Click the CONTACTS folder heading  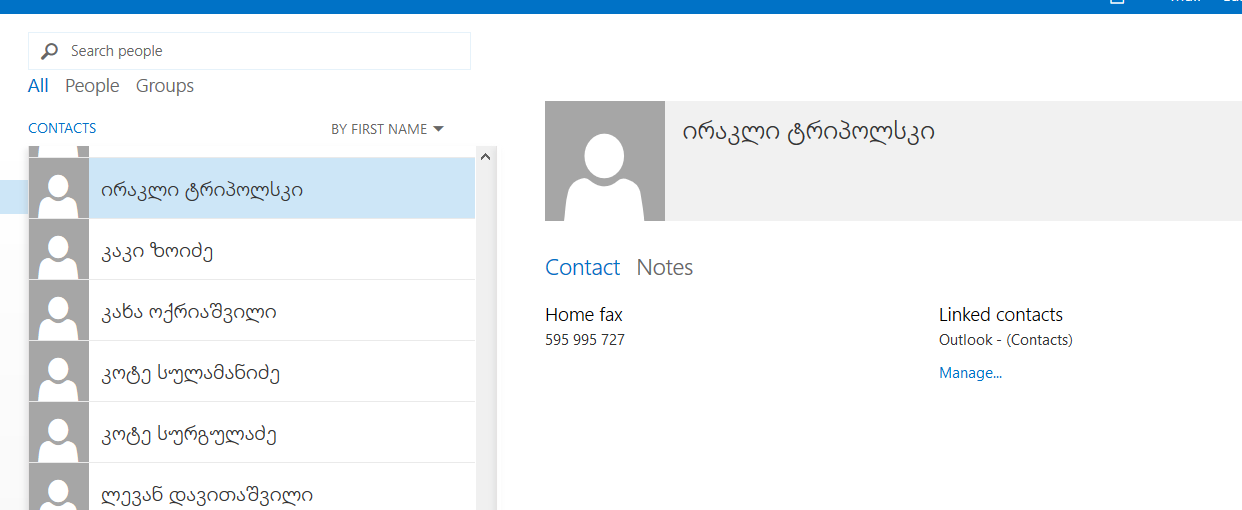pos(62,128)
